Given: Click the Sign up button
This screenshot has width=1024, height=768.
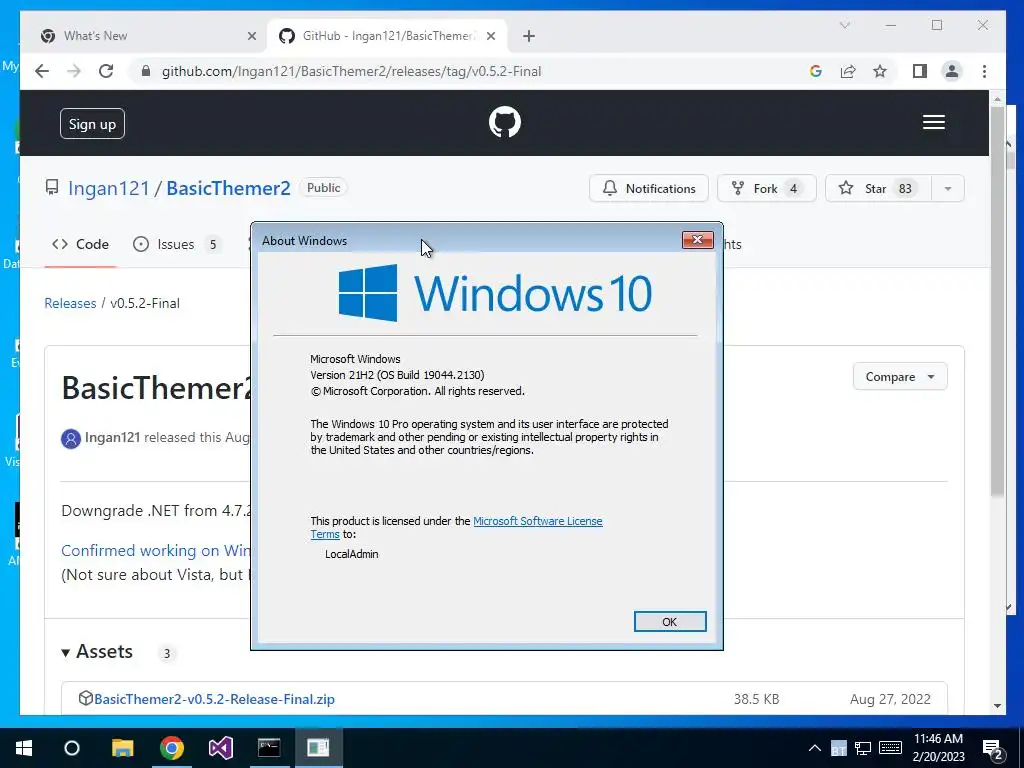Looking at the screenshot, I should [92, 124].
